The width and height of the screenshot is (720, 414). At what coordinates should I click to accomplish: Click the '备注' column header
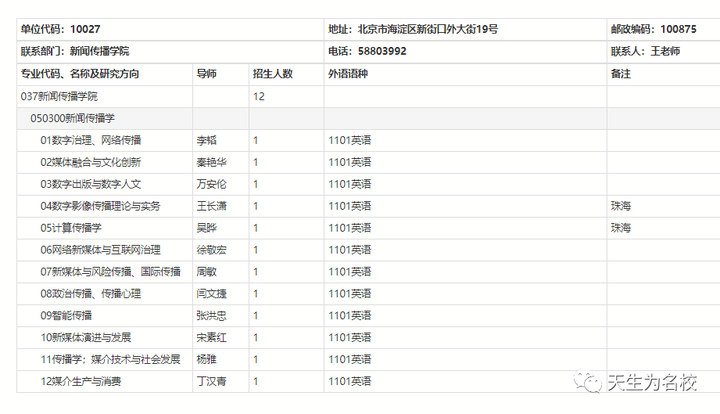pyautogui.click(x=620, y=74)
